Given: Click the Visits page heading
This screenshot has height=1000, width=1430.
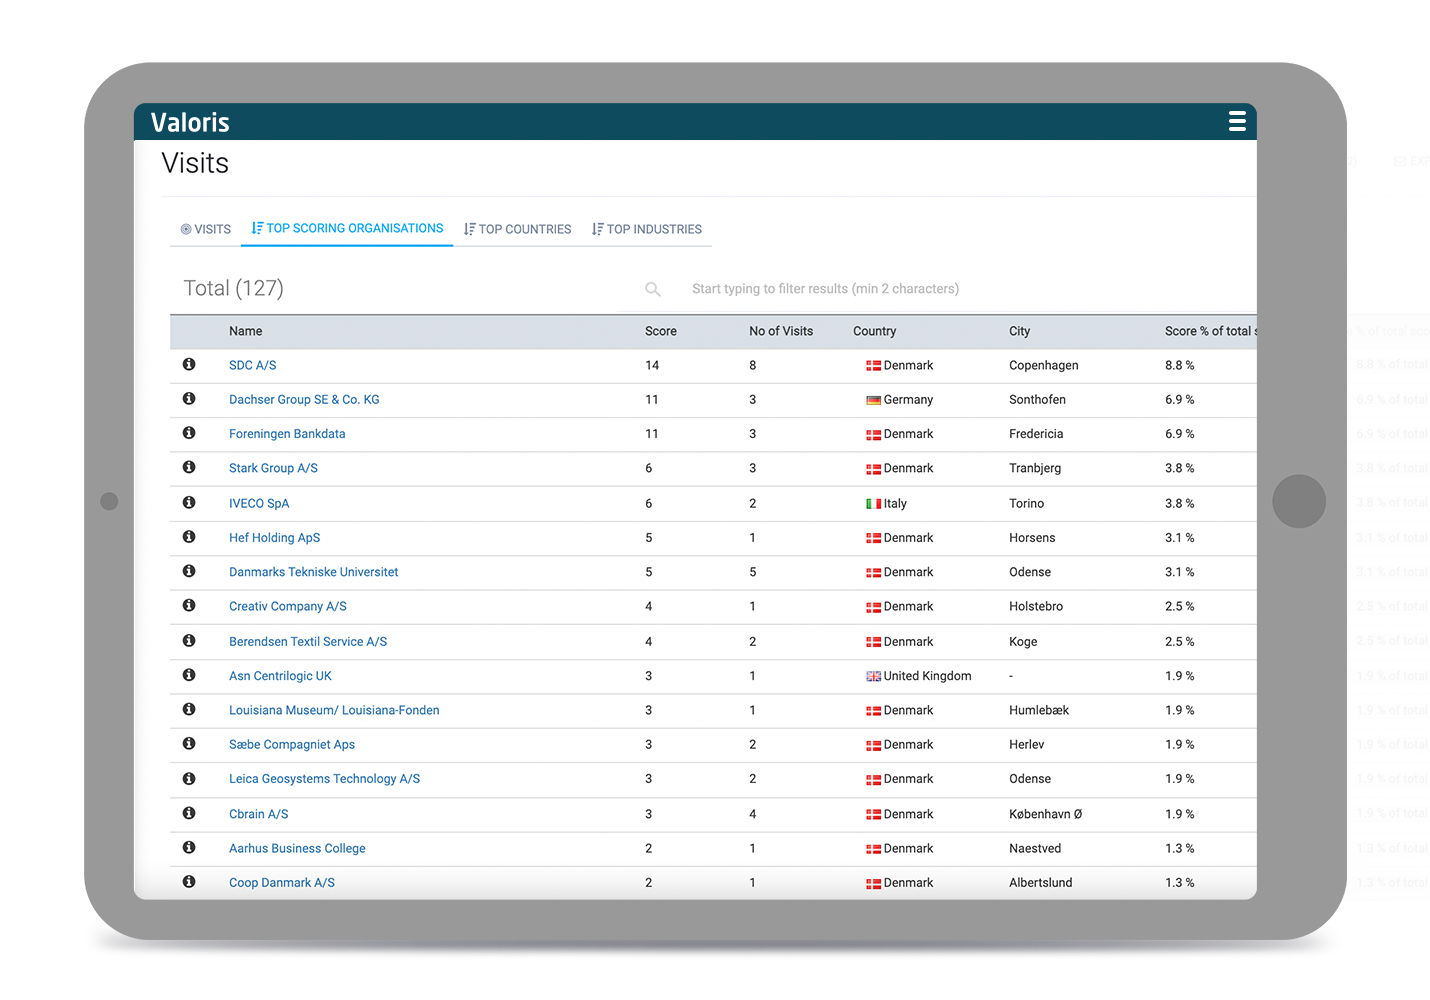Looking at the screenshot, I should coord(195,163).
